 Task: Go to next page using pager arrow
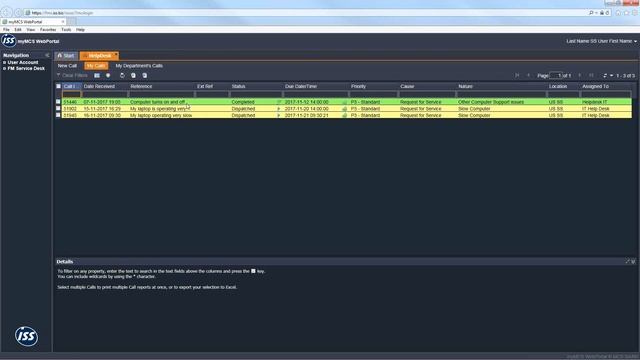(x=580, y=76)
